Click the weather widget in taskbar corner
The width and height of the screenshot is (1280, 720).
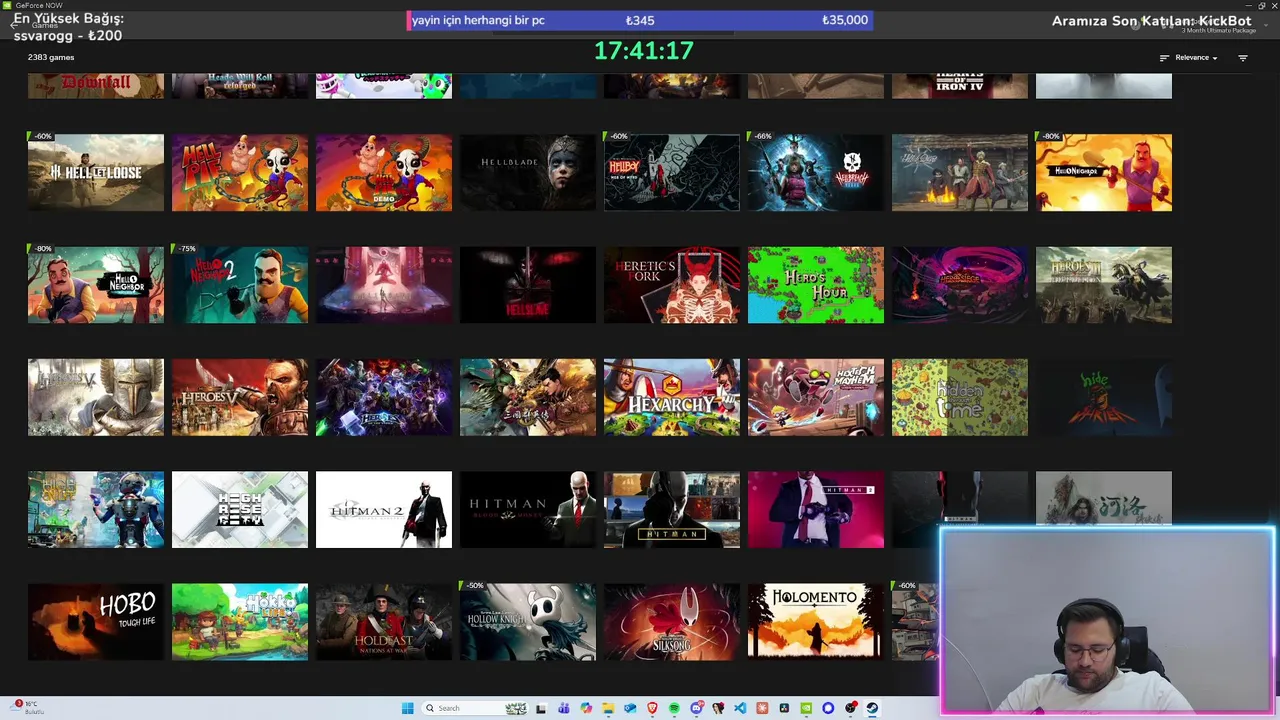(x=29, y=708)
